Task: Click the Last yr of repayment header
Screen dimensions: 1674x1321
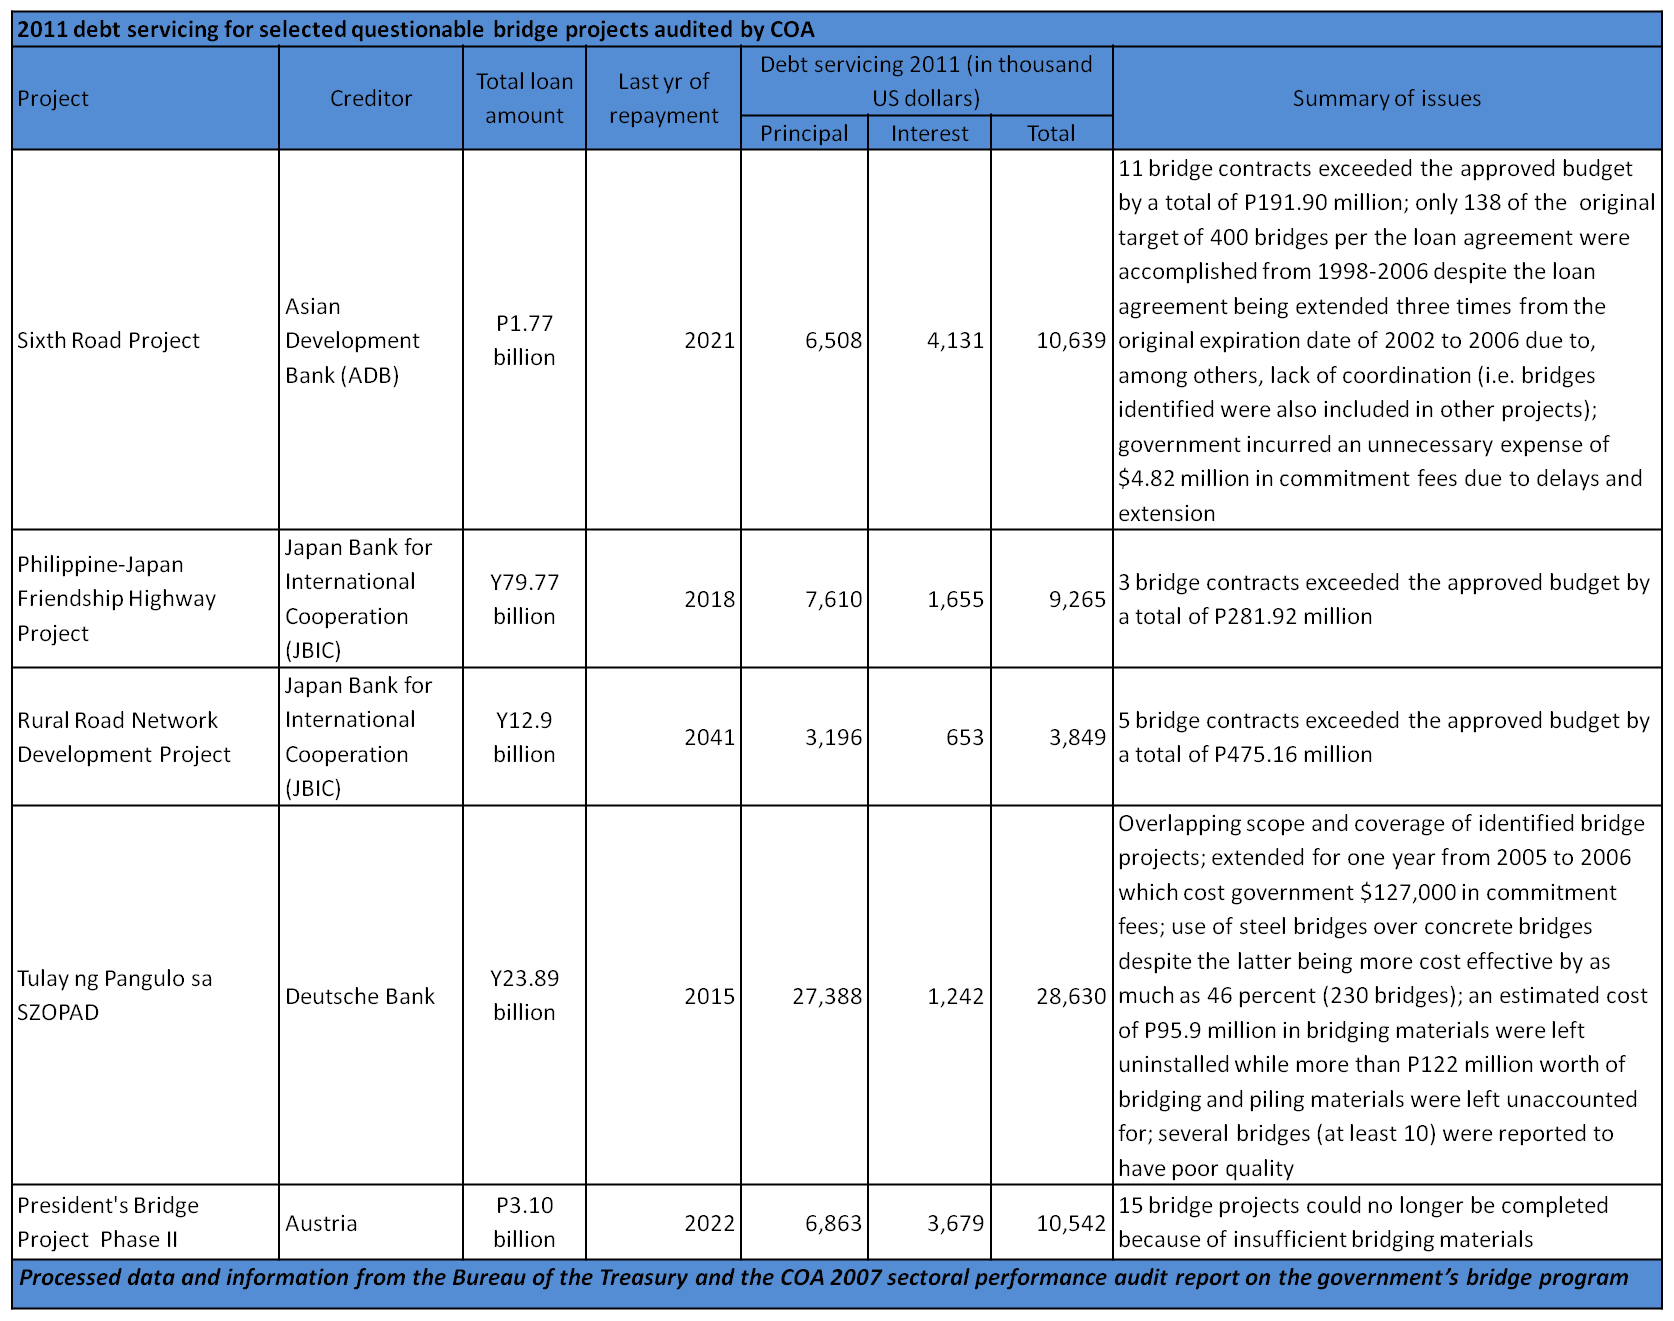Action: (663, 98)
